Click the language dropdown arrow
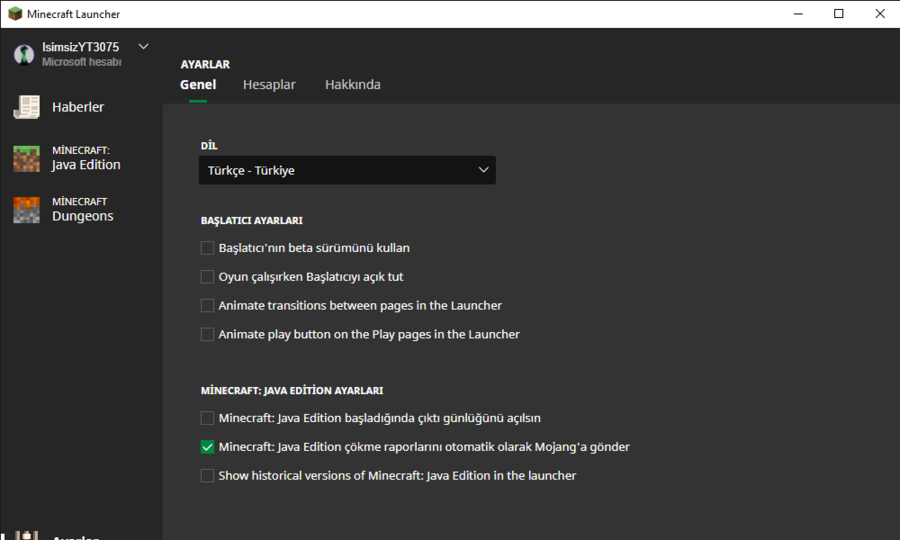Screen dimensions: 900x540 [x=484, y=170]
